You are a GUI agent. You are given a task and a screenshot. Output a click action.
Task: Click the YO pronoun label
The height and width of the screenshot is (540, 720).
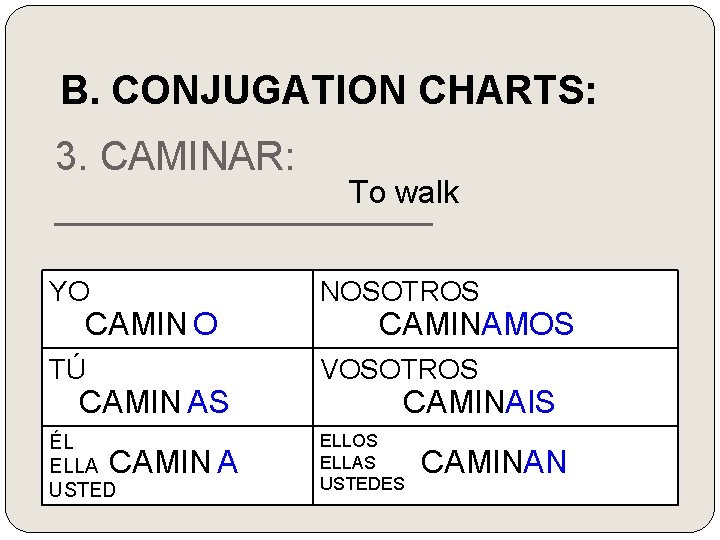[x=69, y=291]
